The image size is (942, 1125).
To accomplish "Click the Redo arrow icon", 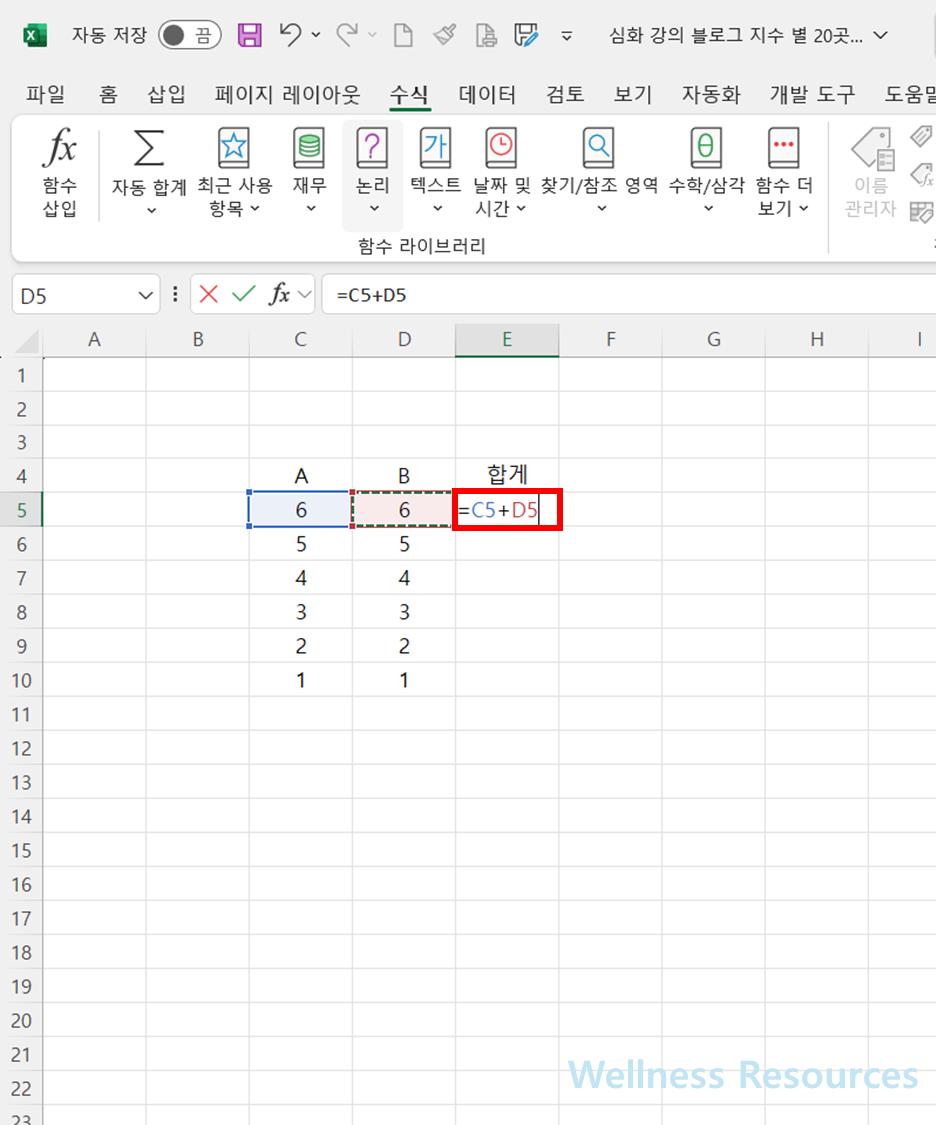I will [347, 34].
